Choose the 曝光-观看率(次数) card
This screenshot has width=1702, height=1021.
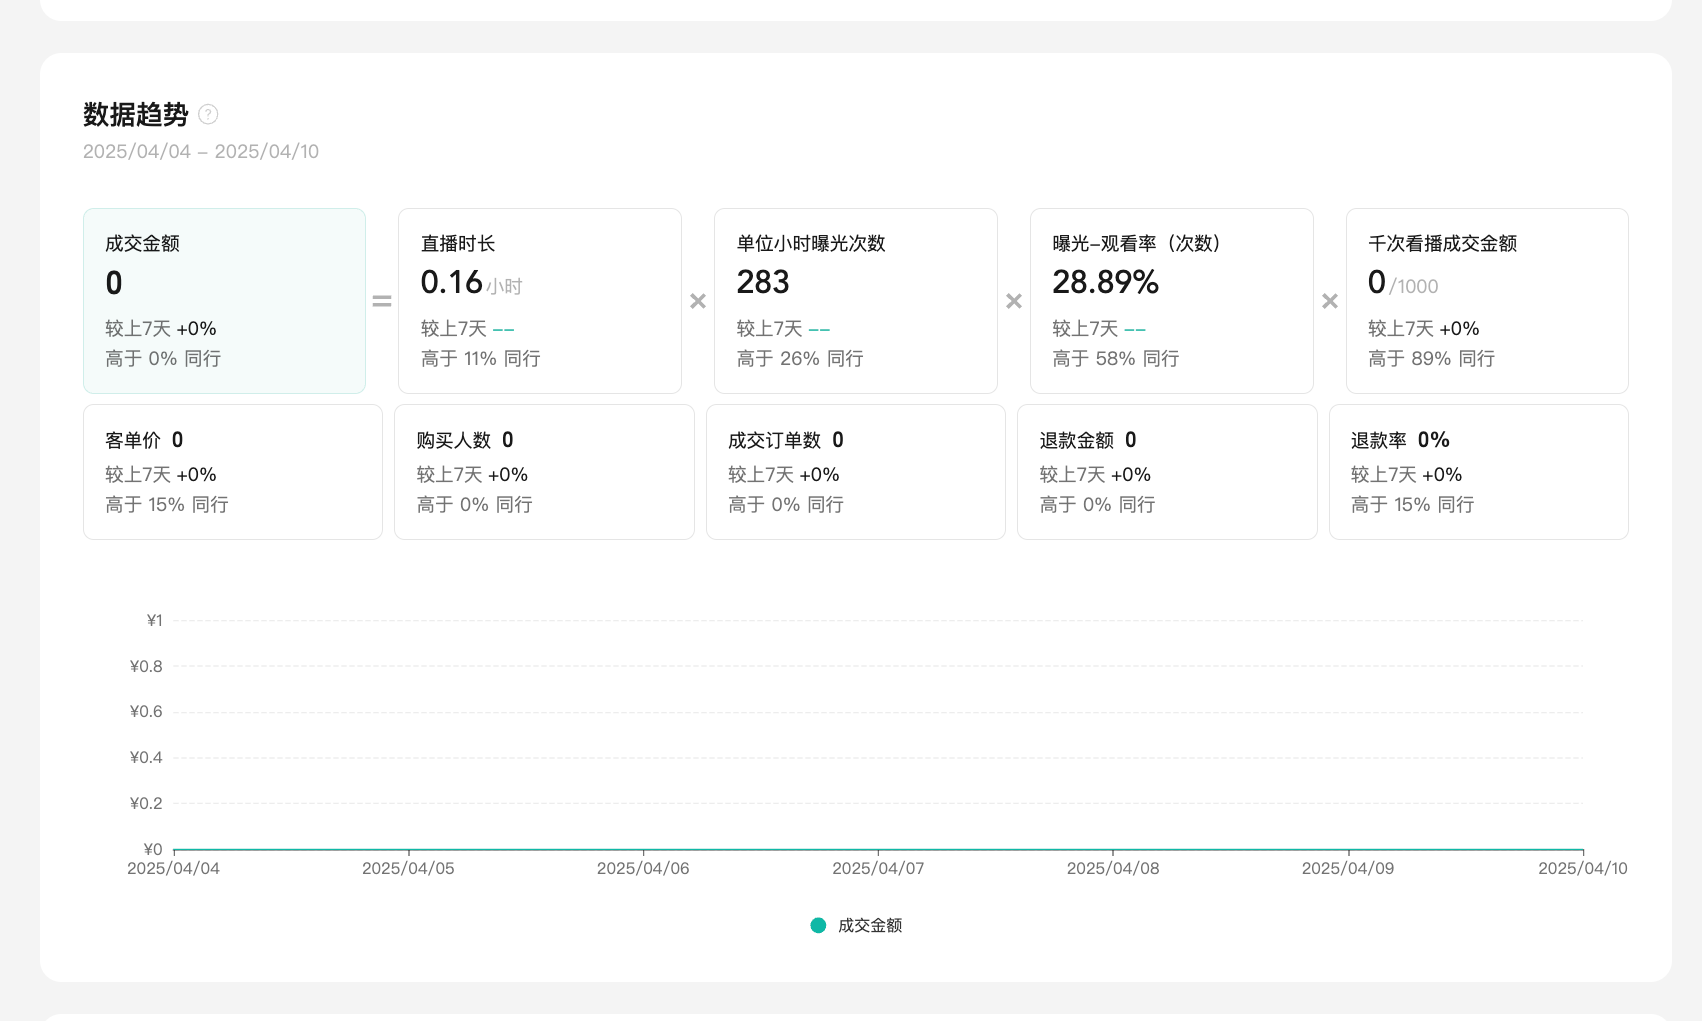pyautogui.click(x=1171, y=300)
